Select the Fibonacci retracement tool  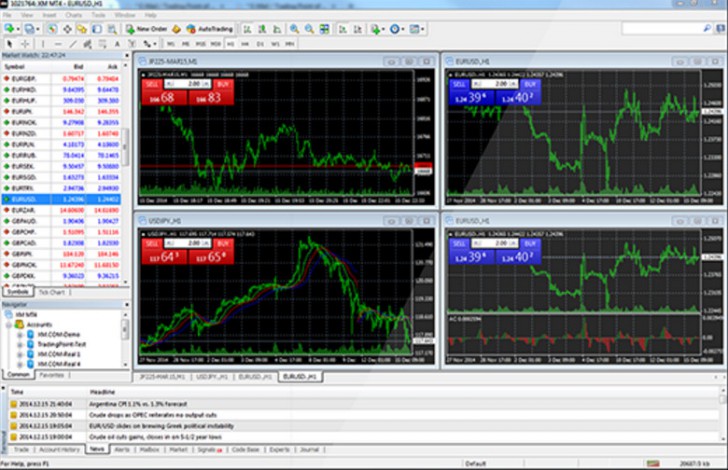[x=102, y=44]
